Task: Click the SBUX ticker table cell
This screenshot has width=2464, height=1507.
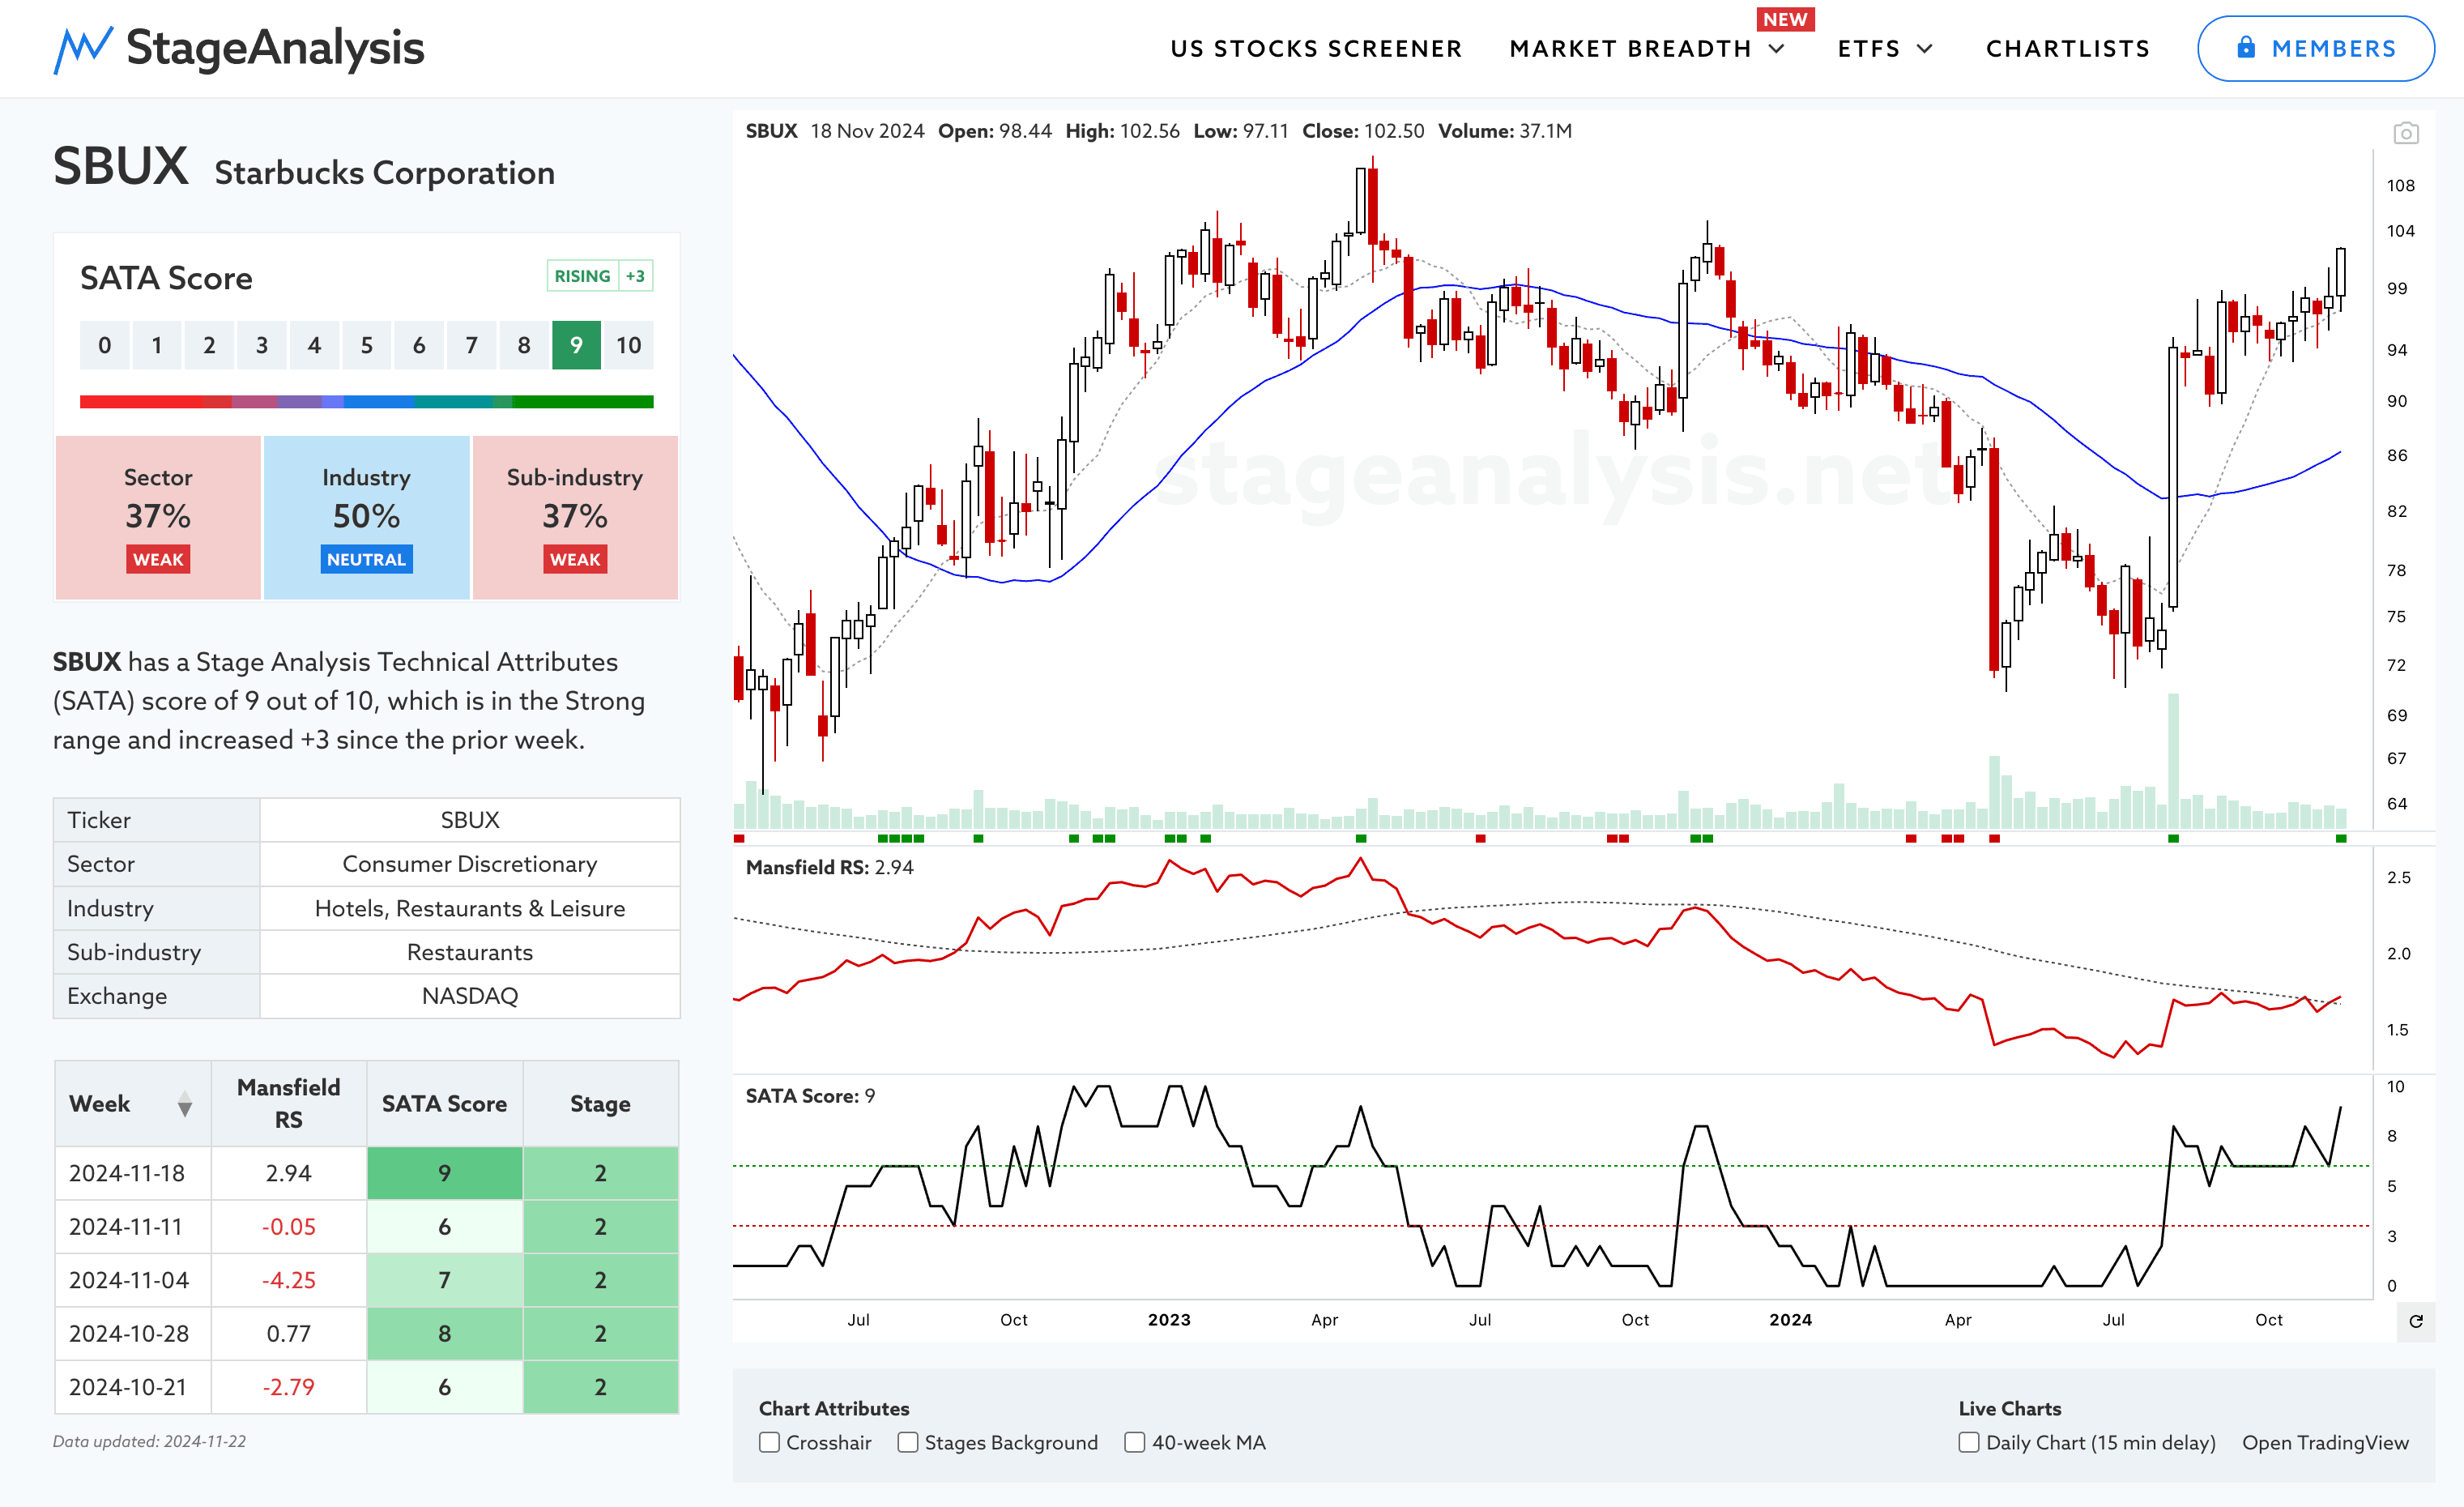Action: point(470,820)
